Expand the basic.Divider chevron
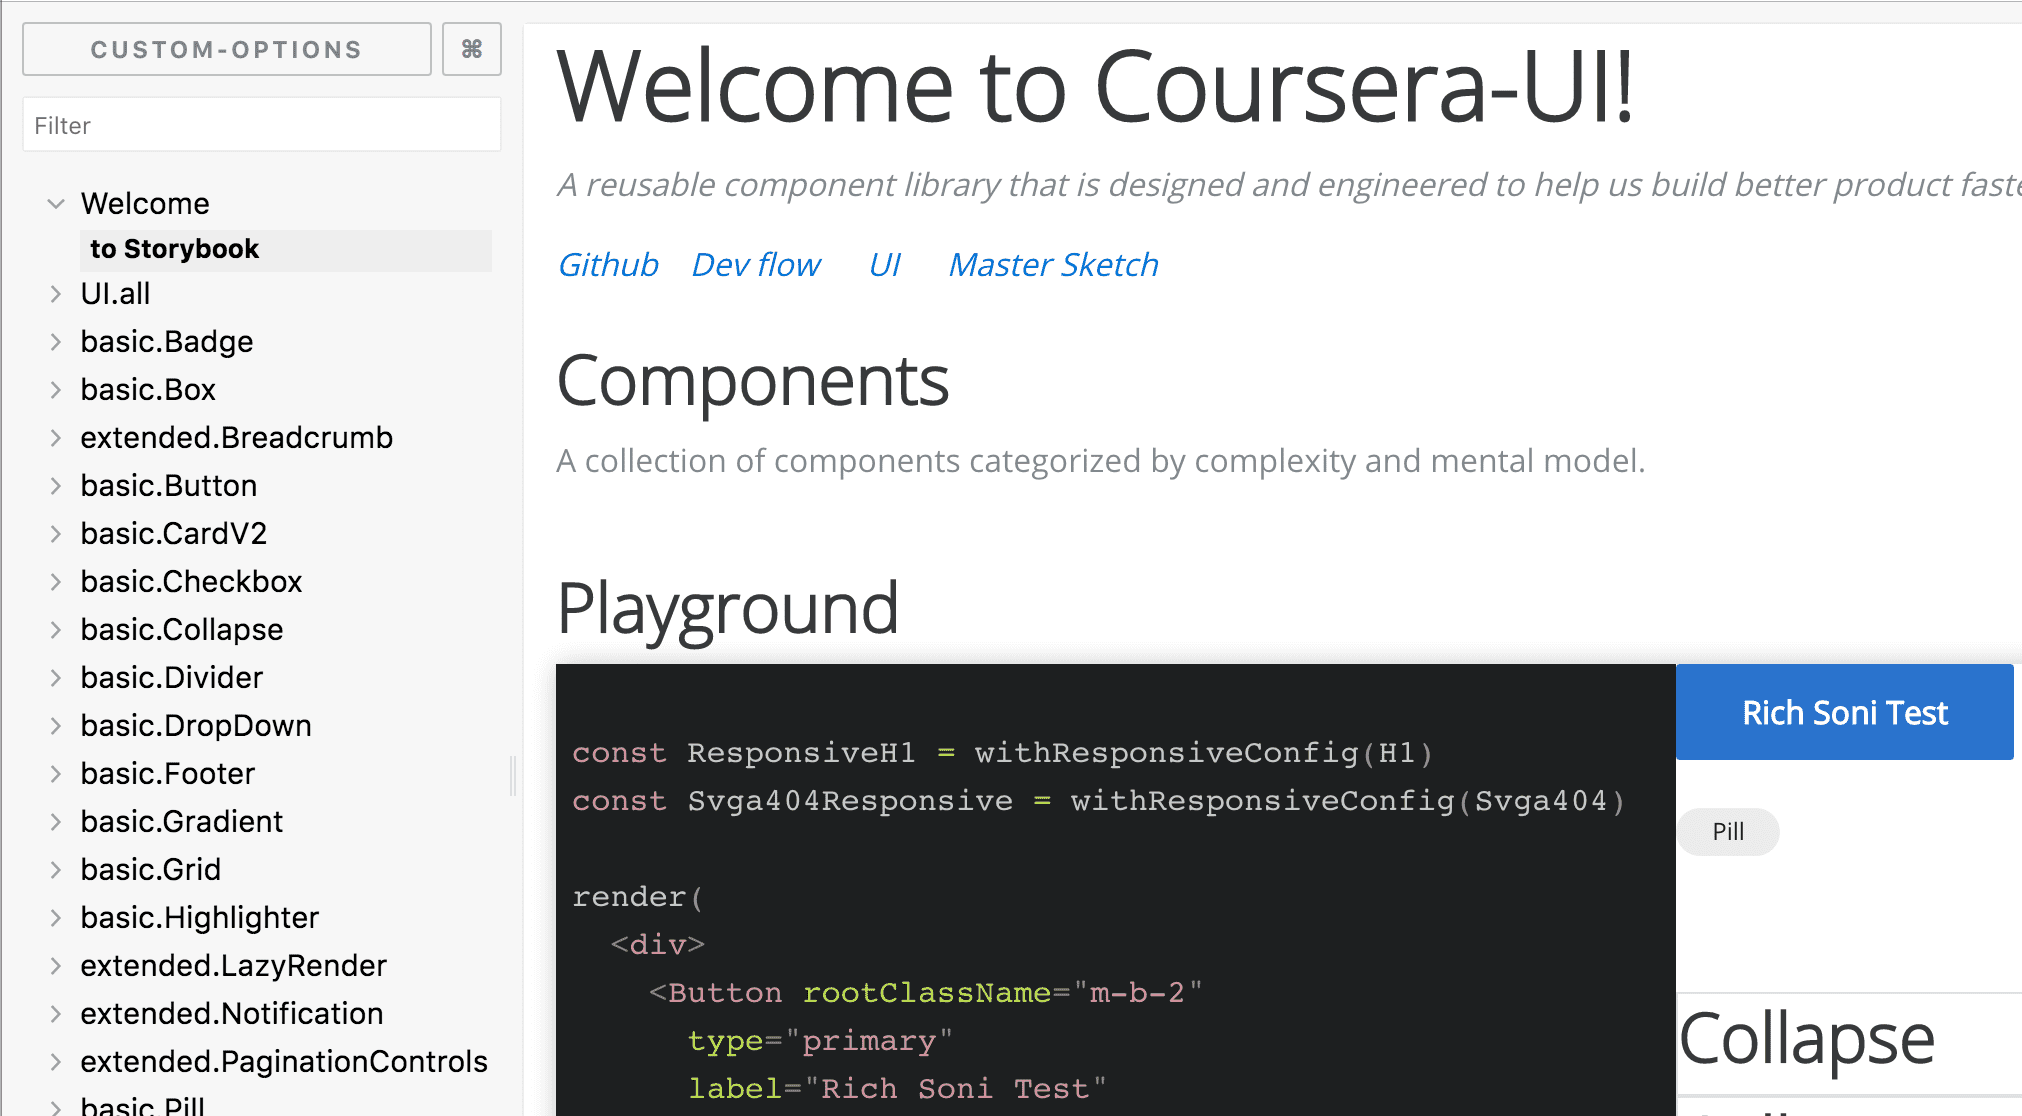 [56, 678]
